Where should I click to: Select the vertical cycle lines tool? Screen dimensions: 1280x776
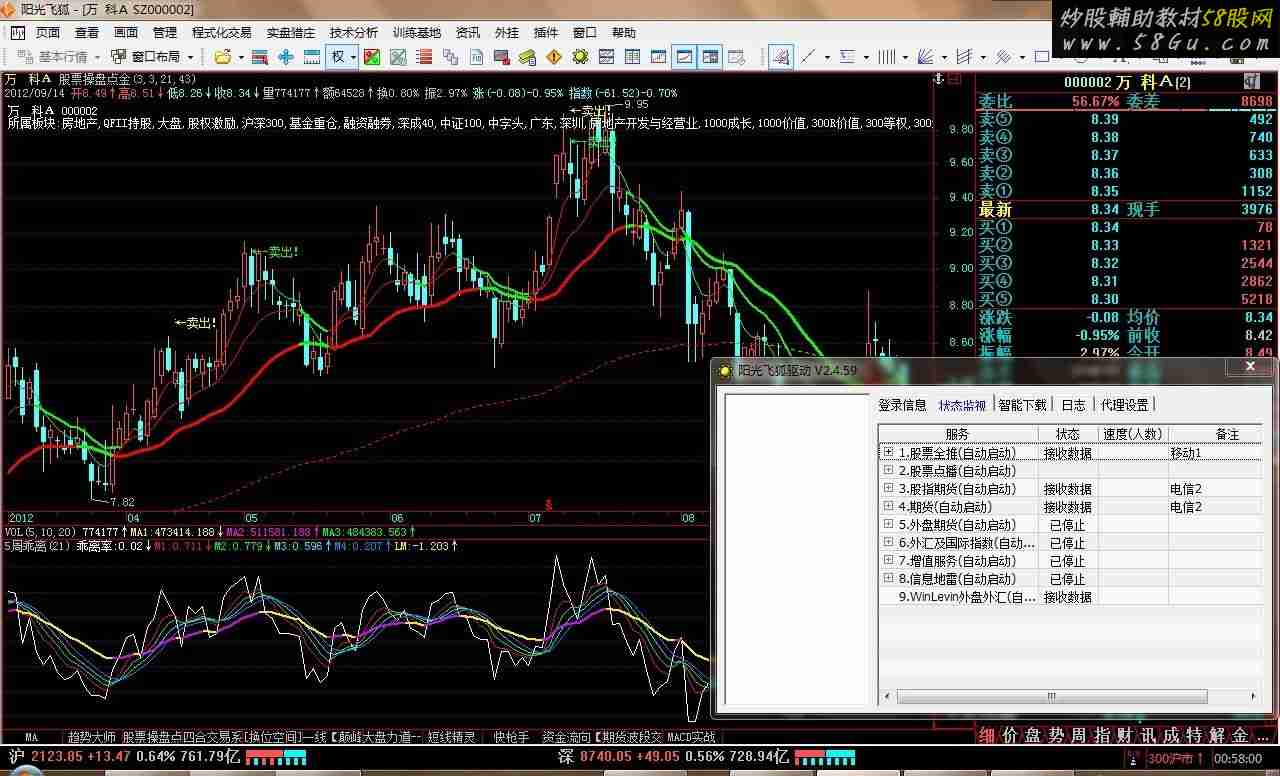click(x=886, y=57)
